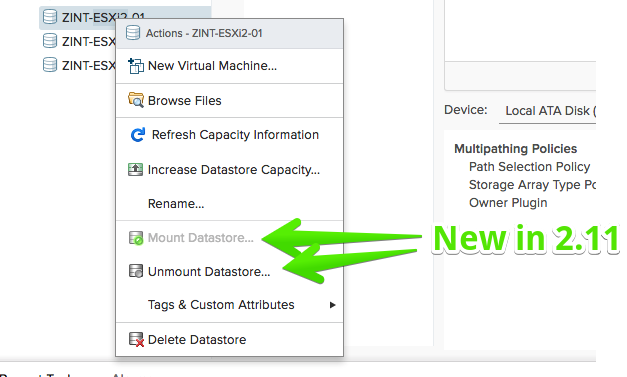Click the Browse Files folder icon

[x=136, y=100]
